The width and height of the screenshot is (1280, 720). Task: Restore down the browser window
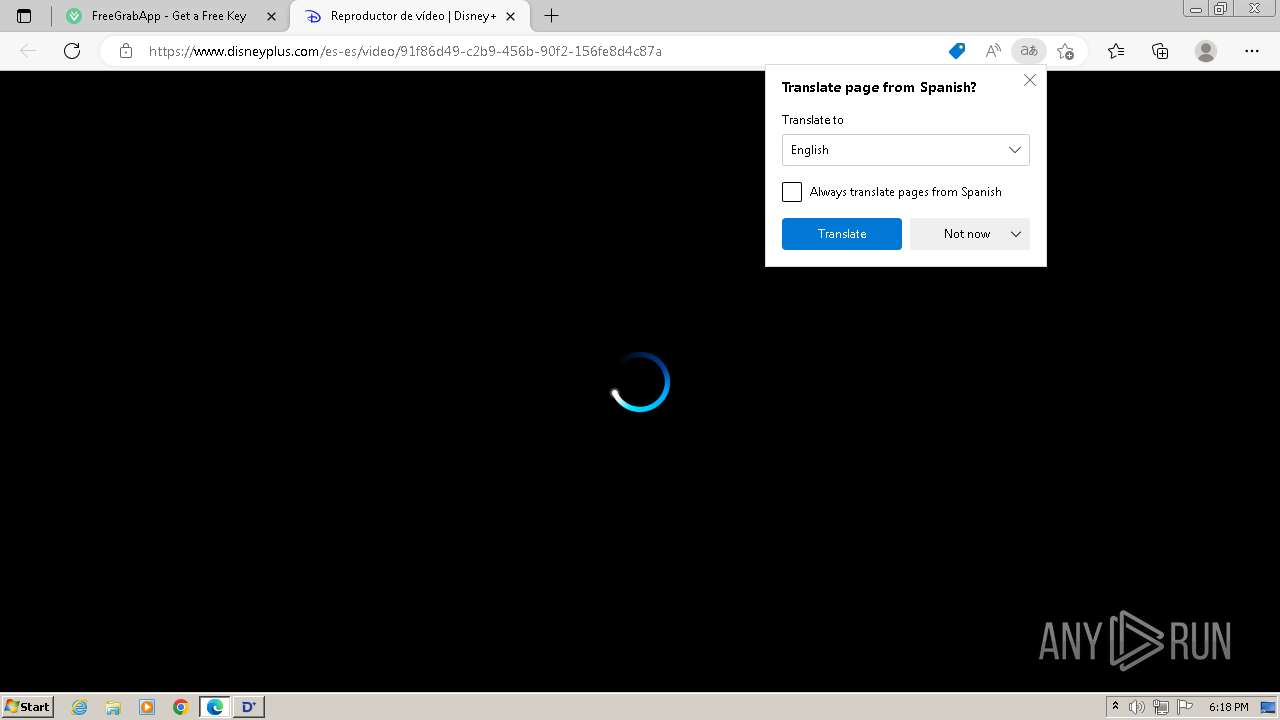[1221, 8]
